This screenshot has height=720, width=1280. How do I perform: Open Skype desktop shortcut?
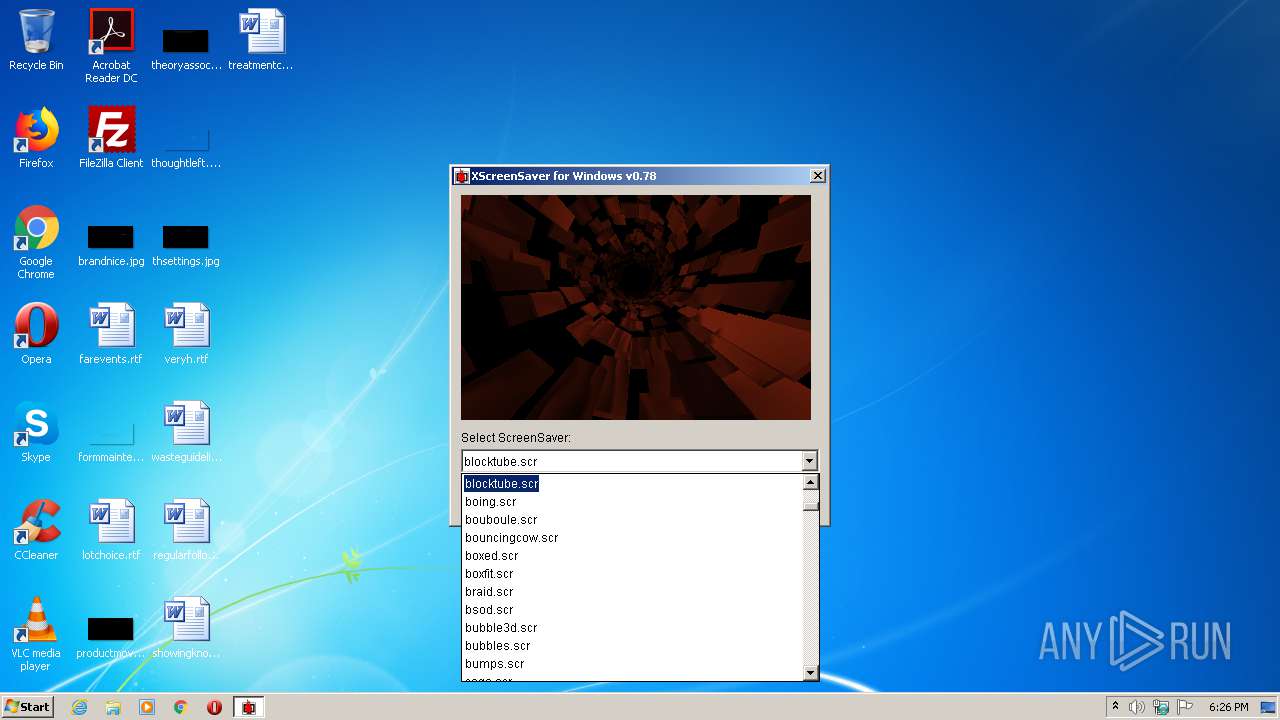tap(36, 432)
